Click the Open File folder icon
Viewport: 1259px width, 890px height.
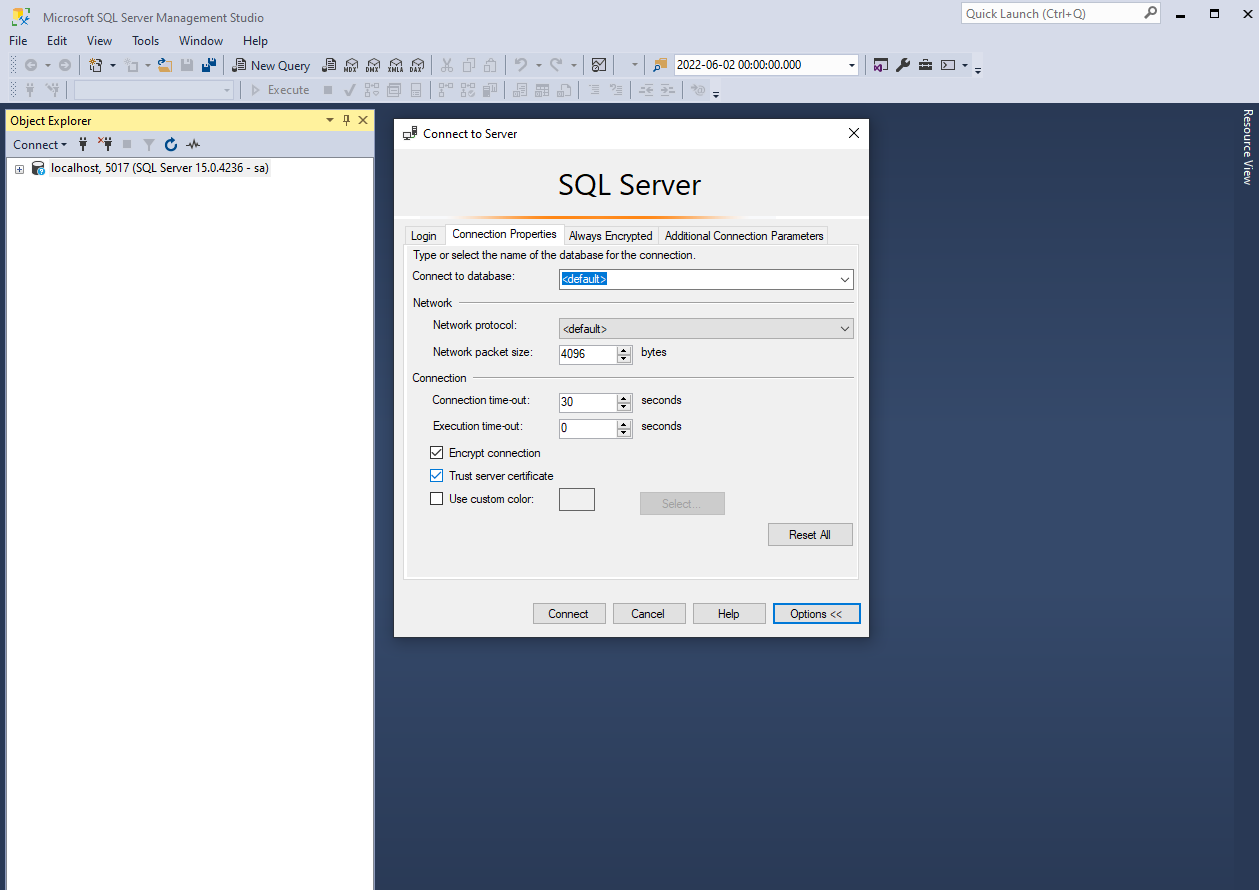click(x=165, y=65)
